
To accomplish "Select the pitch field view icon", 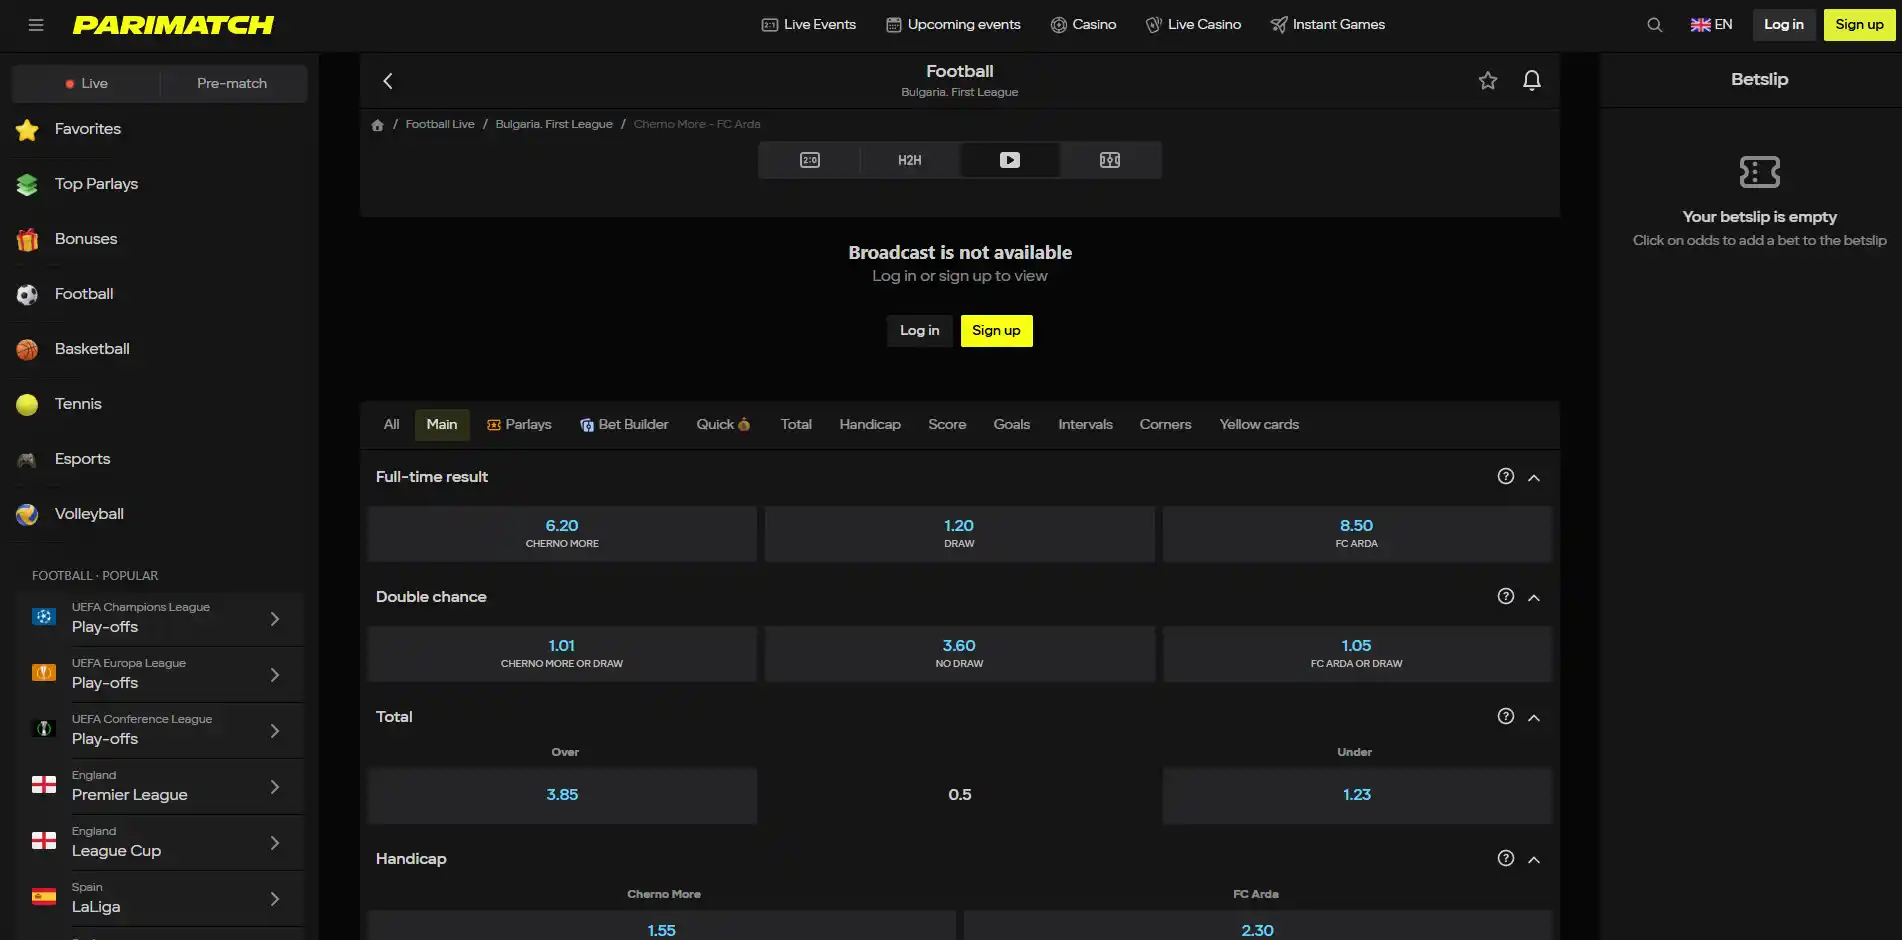I will (x=1110, y=160).
